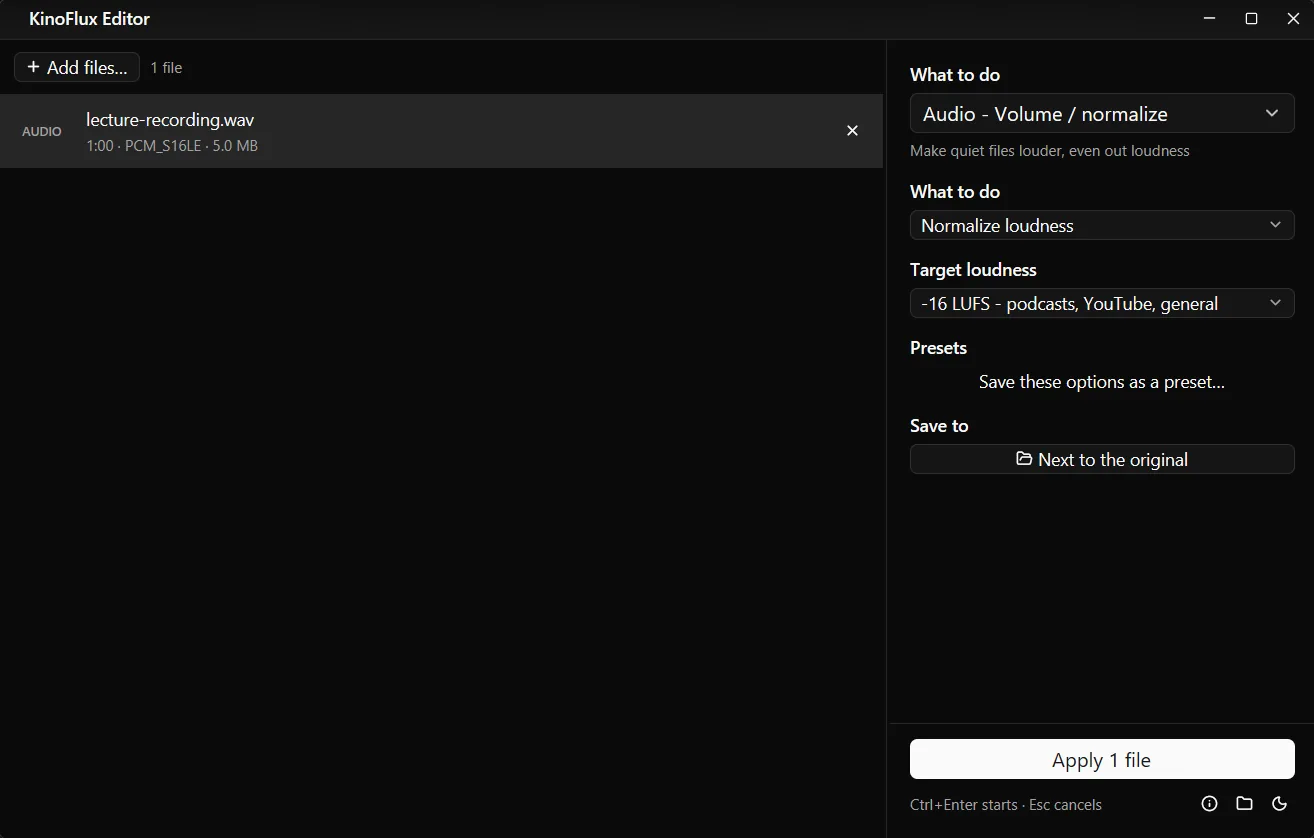Click the PCM_S16LE file details line
The height and width of the screenshot is (838, 1314).
[172, 146]
